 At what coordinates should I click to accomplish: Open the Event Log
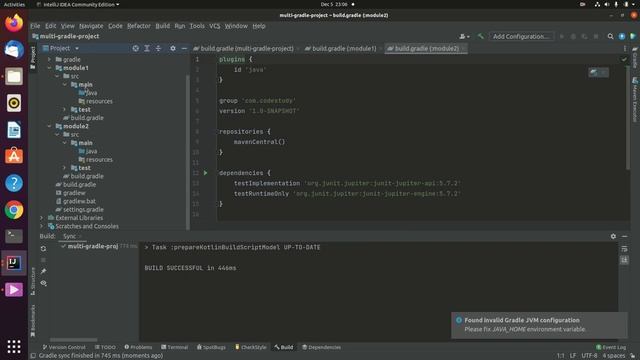tap(611, 347)
